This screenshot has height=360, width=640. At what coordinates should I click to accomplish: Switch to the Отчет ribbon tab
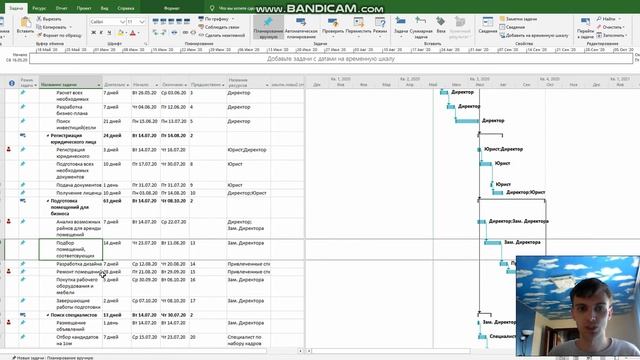[x=62, y=8]
